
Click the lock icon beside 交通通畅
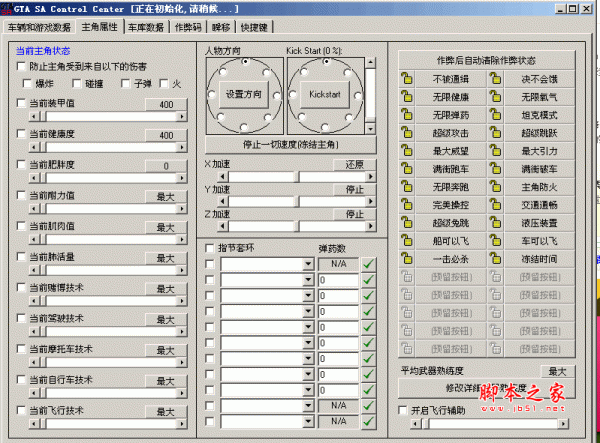(496, 205)
